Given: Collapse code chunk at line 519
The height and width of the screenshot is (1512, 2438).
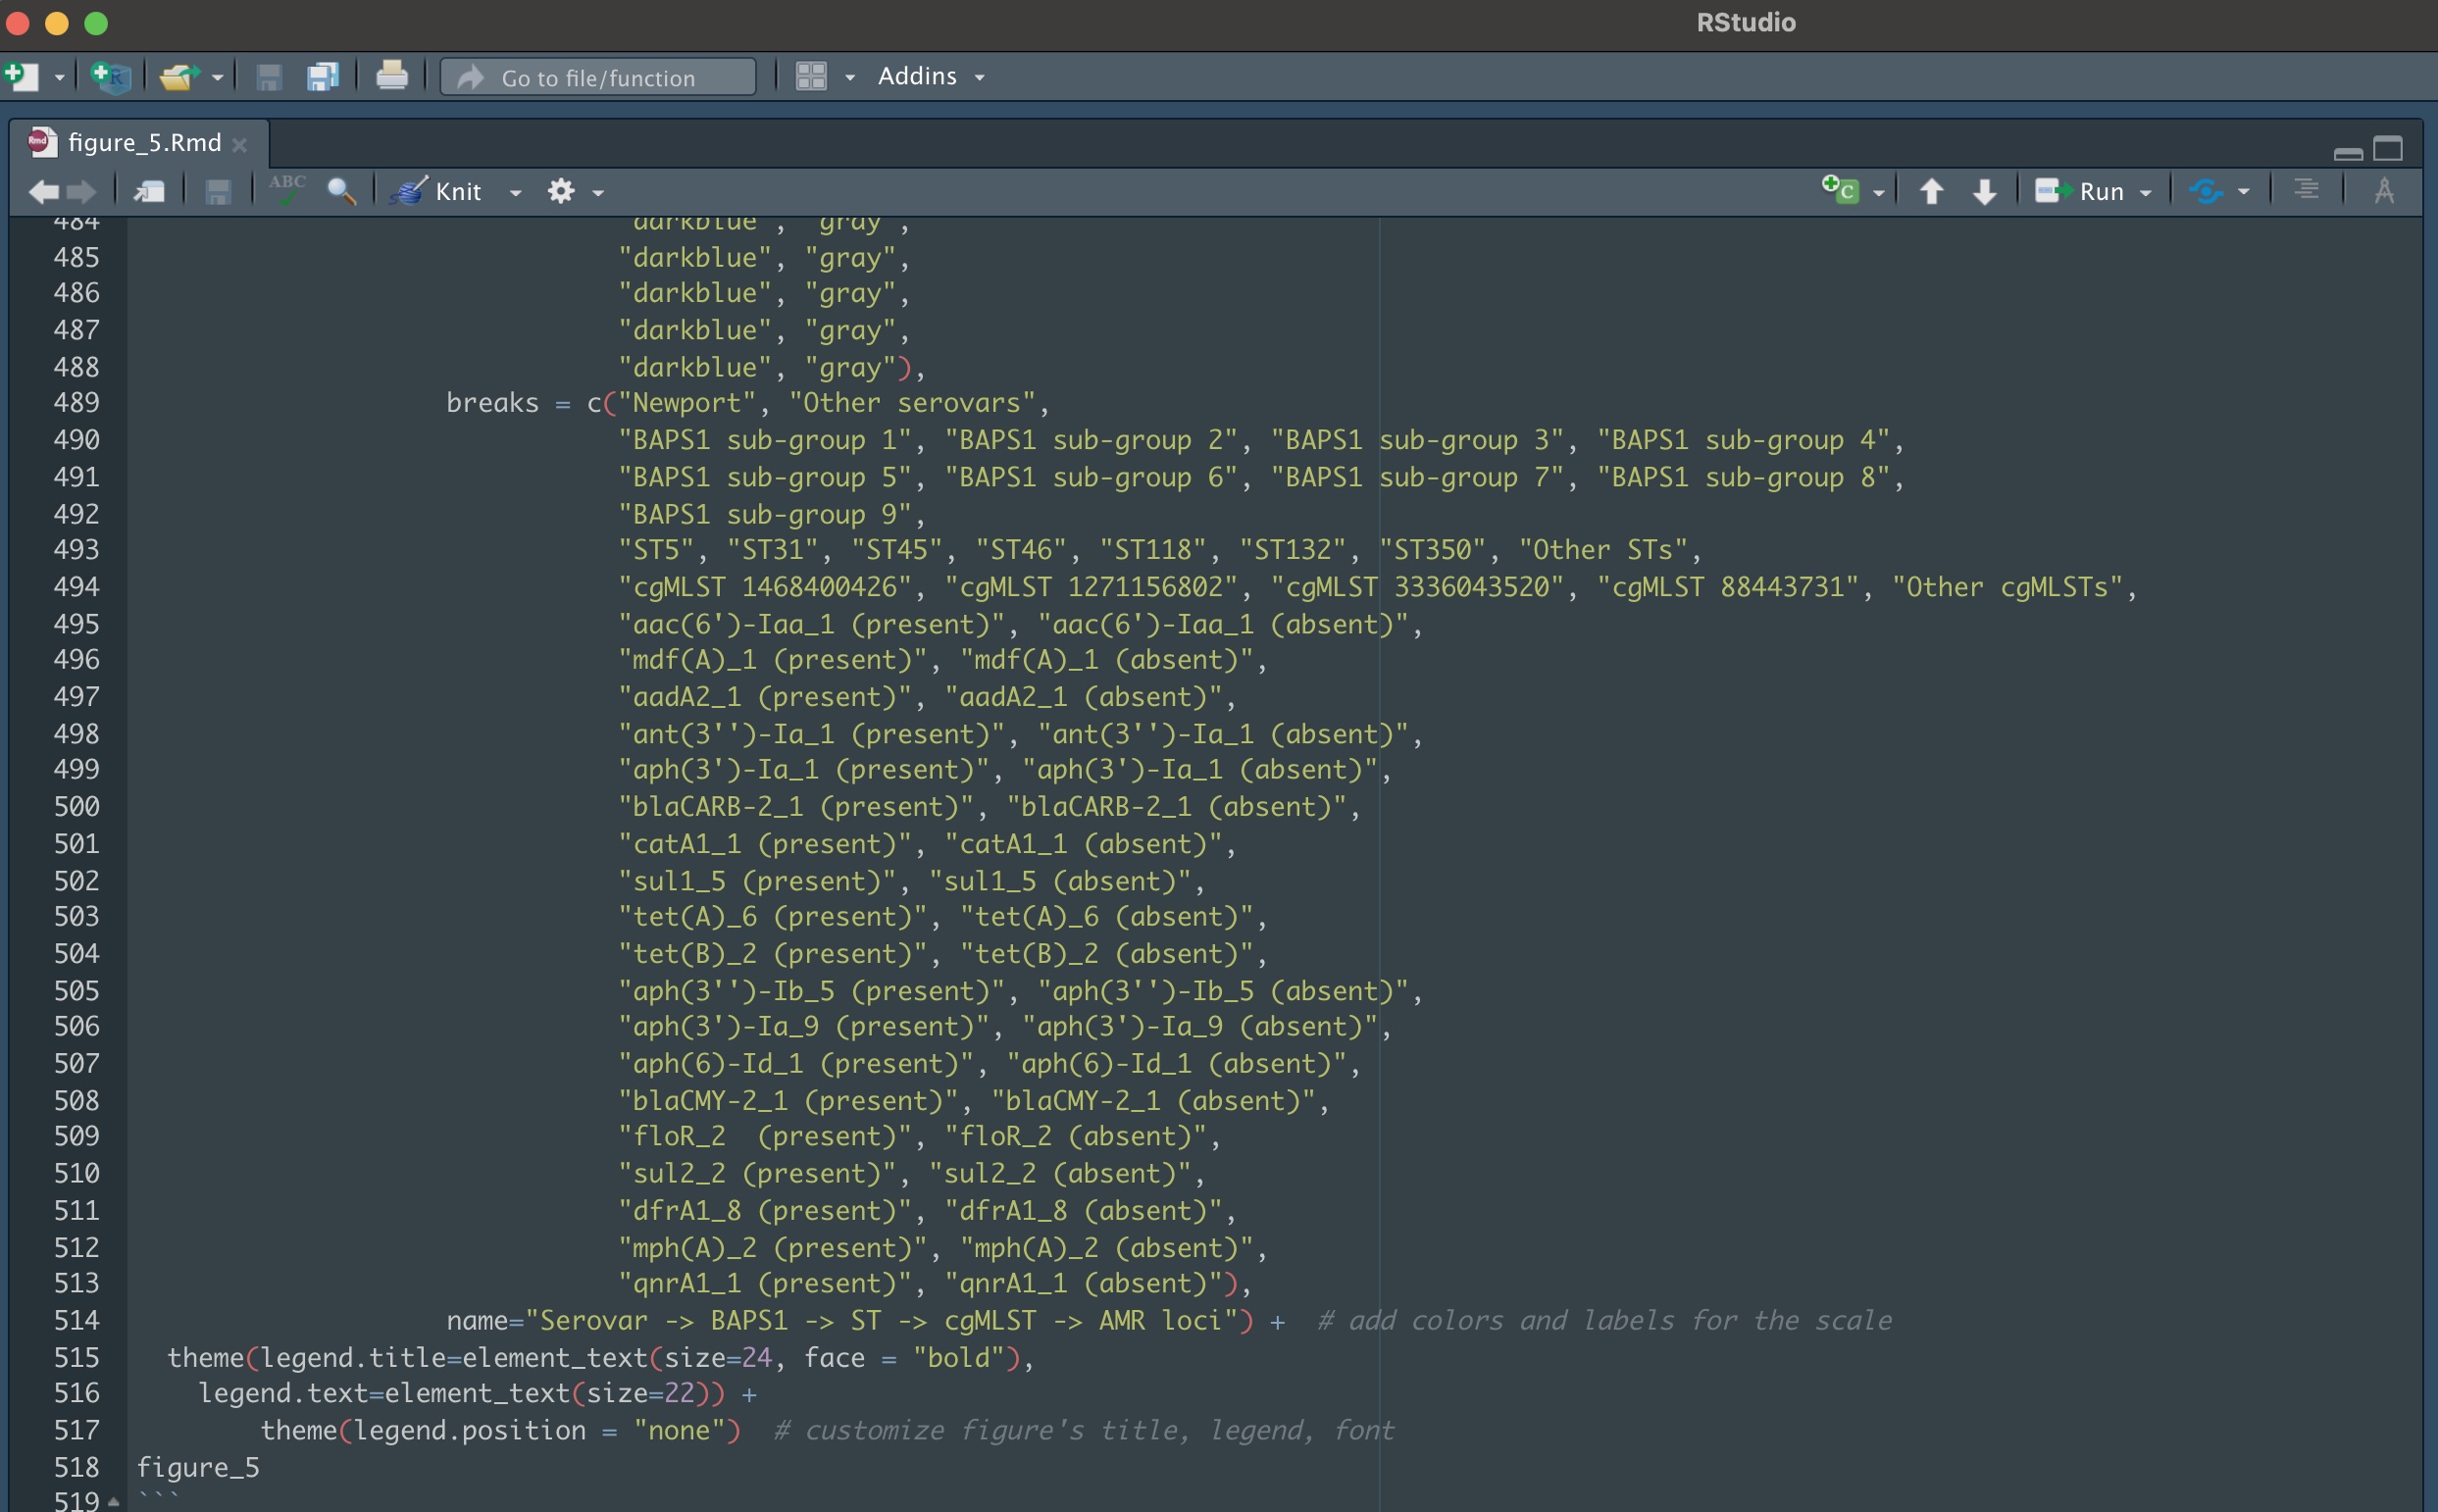Looking at the screenshot, I should 114,1501.
